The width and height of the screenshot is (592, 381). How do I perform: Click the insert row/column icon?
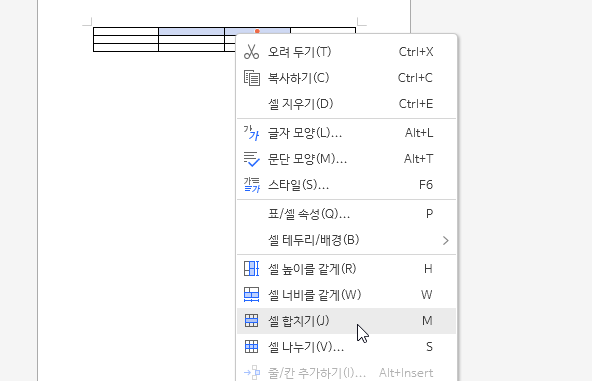click(x=251, y=373)
